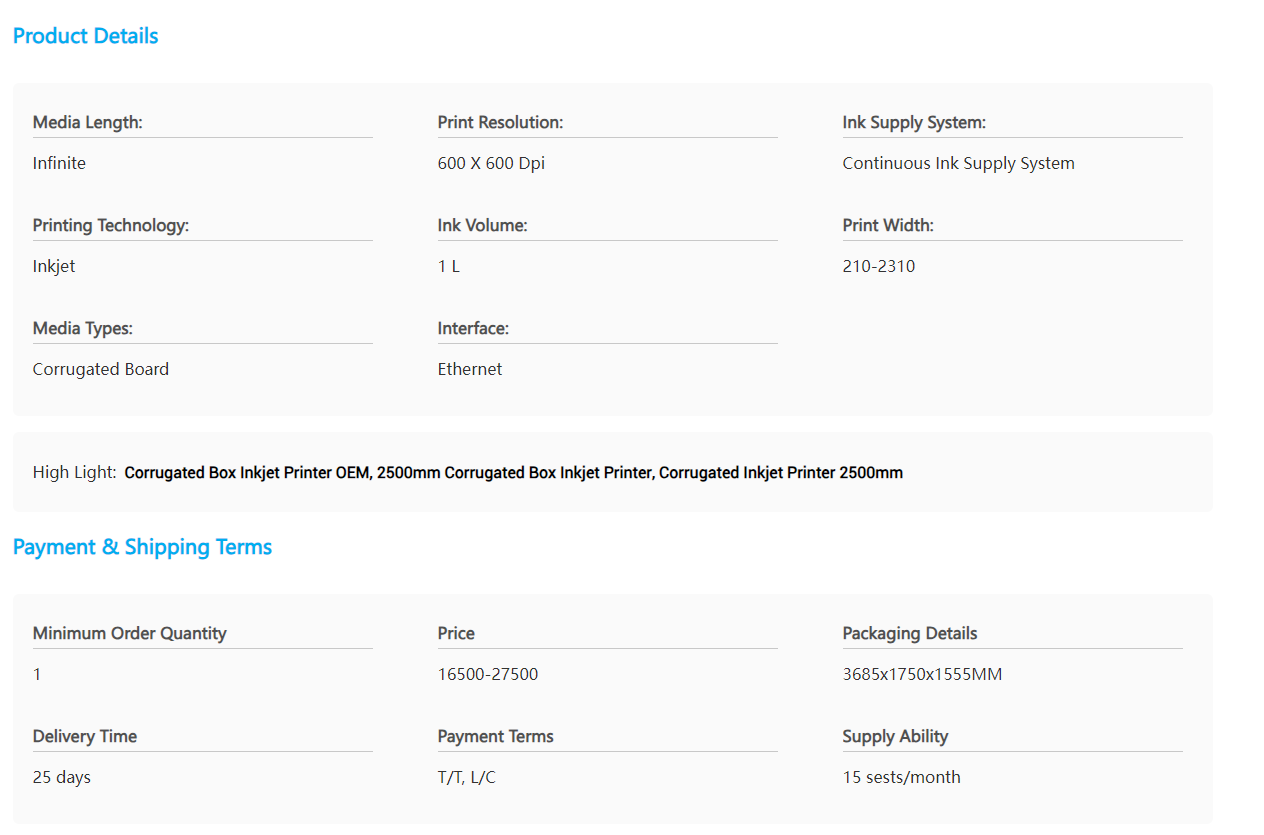
Task: Click the High Light label
Action: tap(74, 472)
